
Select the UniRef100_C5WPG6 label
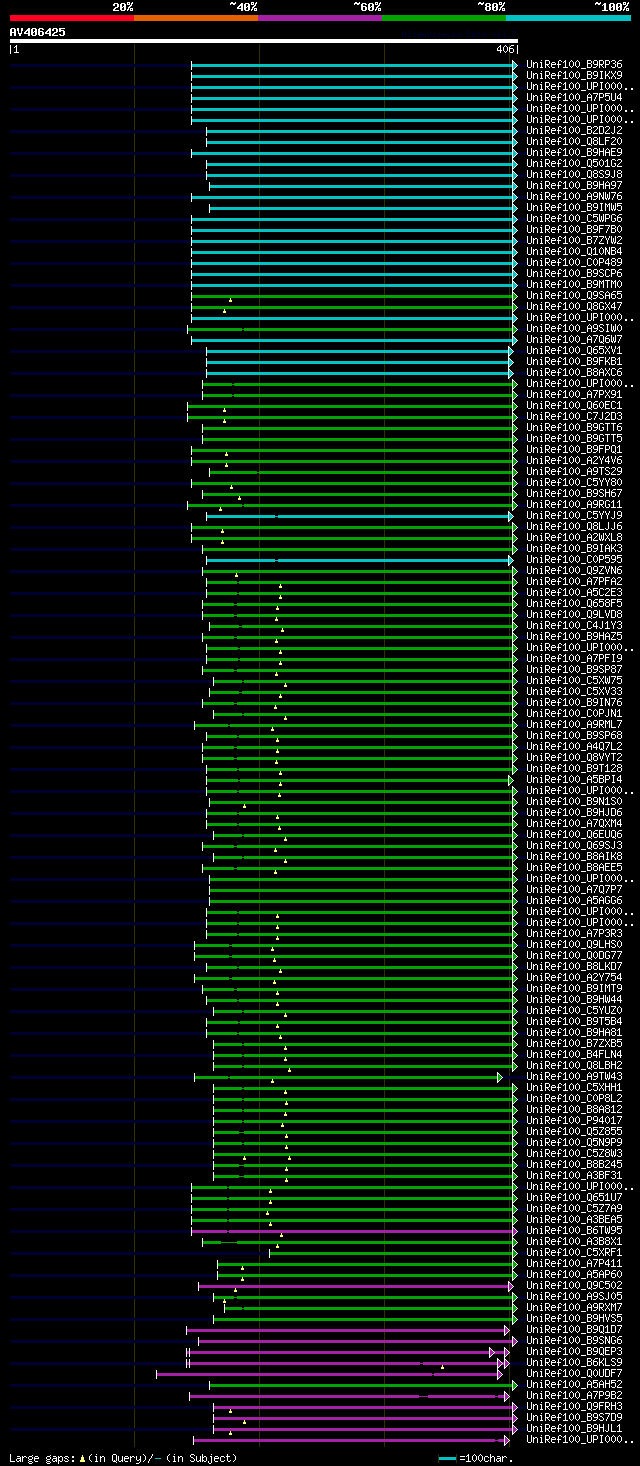pos(574,218)
